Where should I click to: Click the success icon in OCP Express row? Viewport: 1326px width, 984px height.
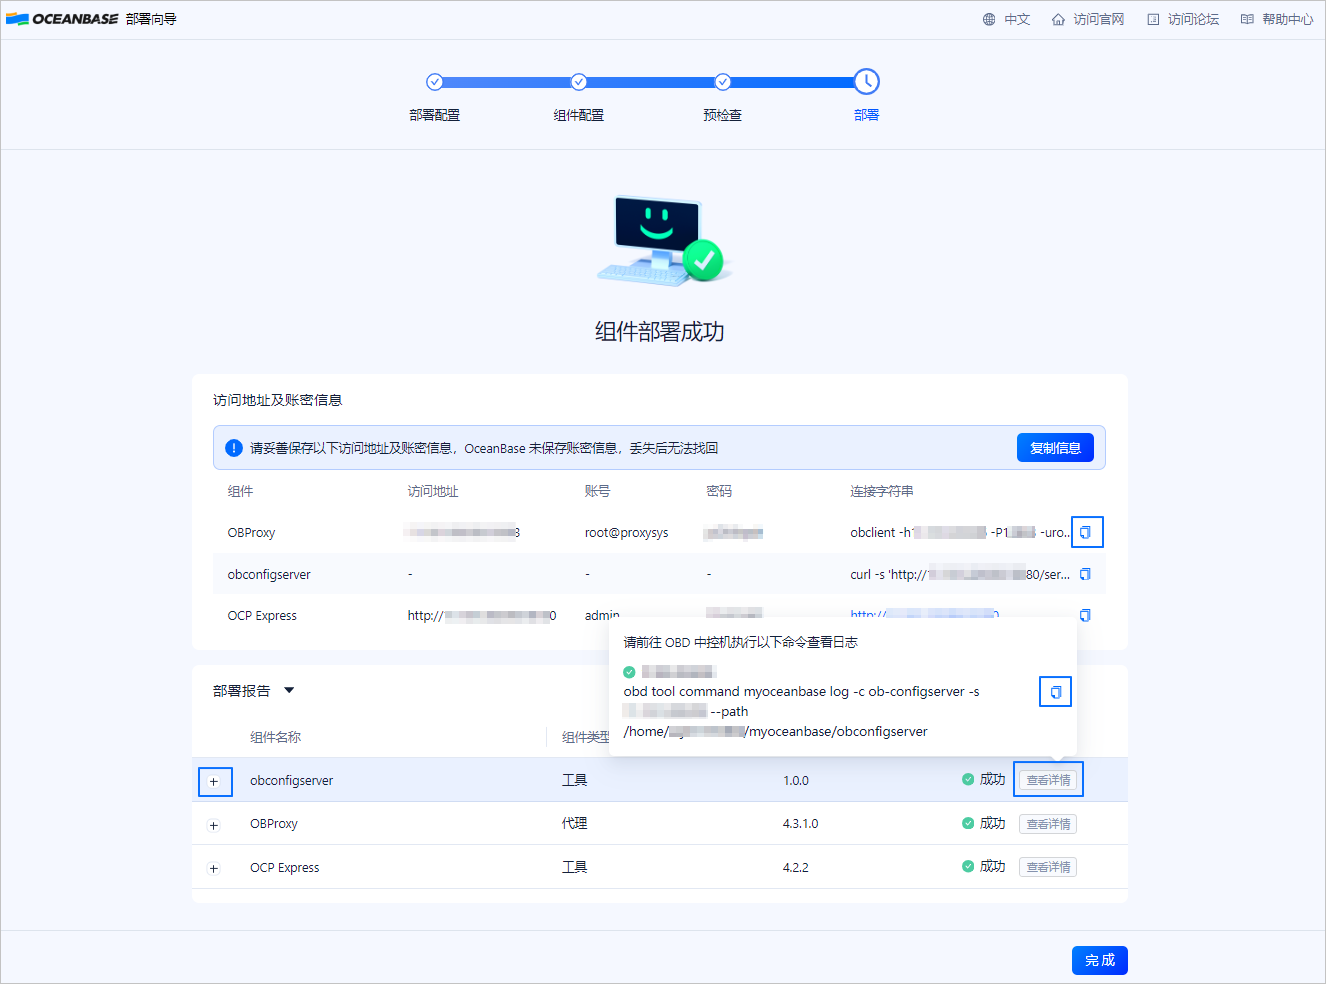[x=968, y=866]
